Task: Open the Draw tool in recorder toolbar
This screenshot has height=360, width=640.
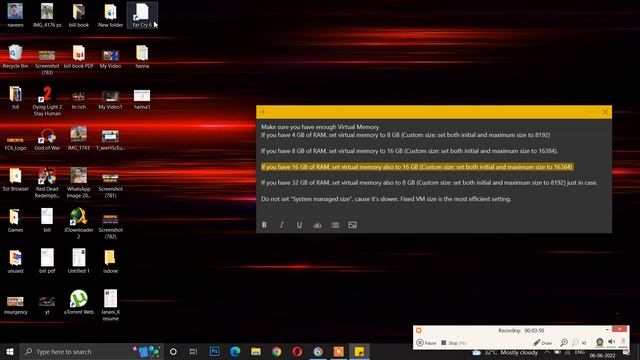Action: tap(542, 343)
